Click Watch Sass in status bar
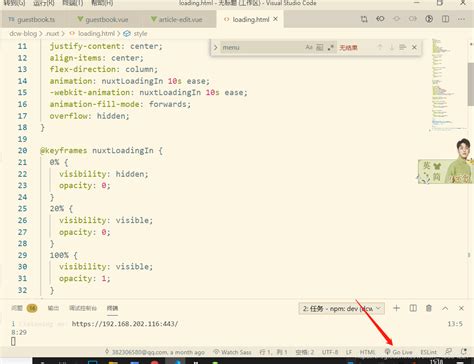This screenshot has width=474, height=364. (x=232, y=352)
